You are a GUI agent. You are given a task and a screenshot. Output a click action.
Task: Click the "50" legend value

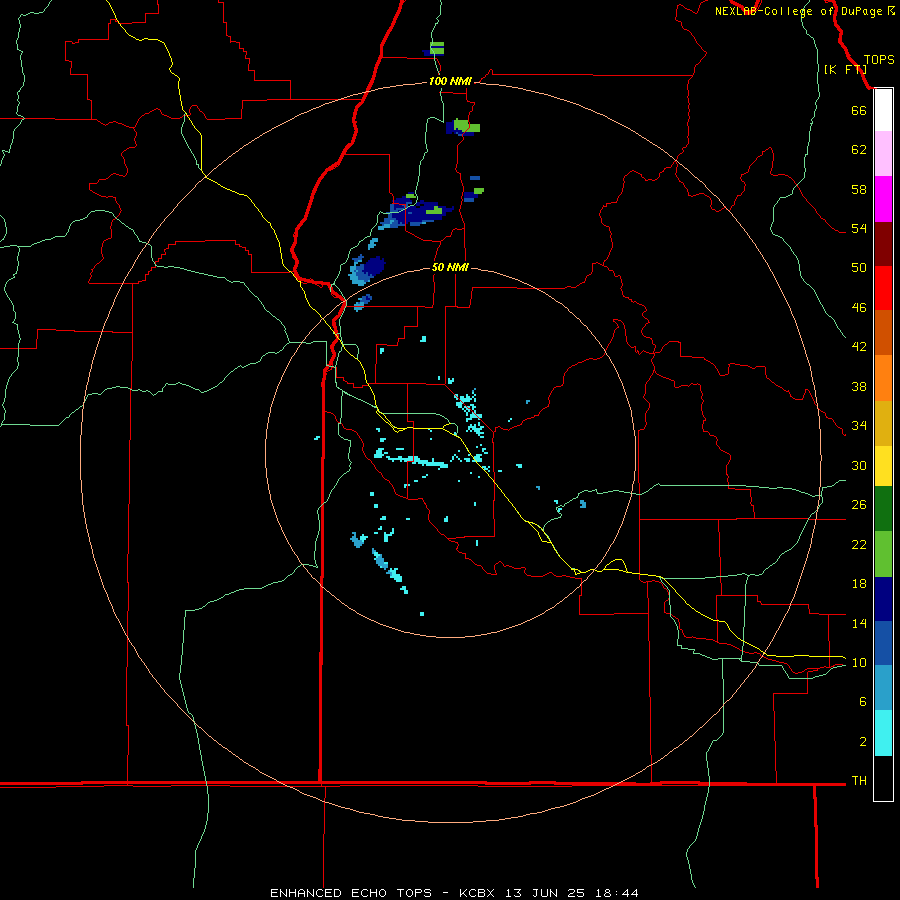coord(859,268)
